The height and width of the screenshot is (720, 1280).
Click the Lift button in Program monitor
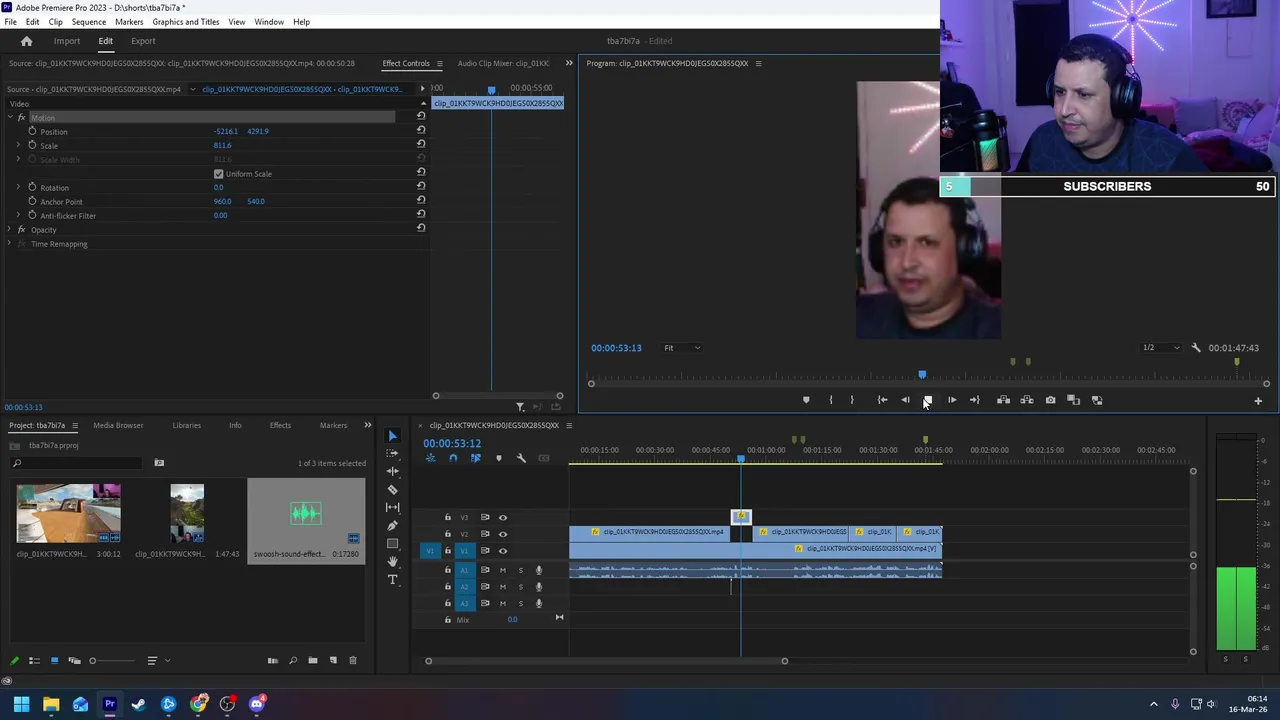click(1003, 400)
